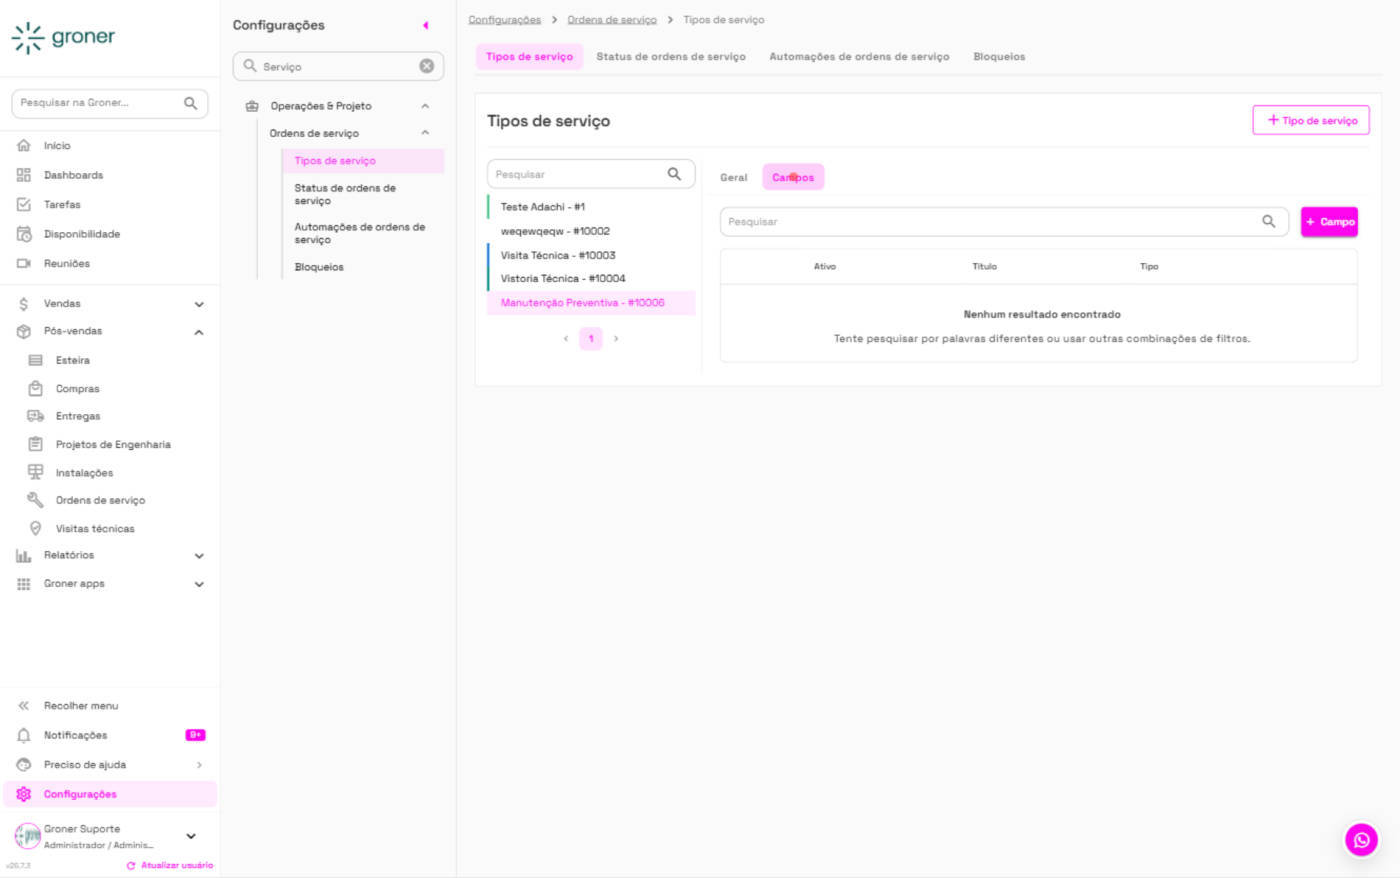
Task: Click the Relatórios chart icon
Action: (x=24, y=556)
